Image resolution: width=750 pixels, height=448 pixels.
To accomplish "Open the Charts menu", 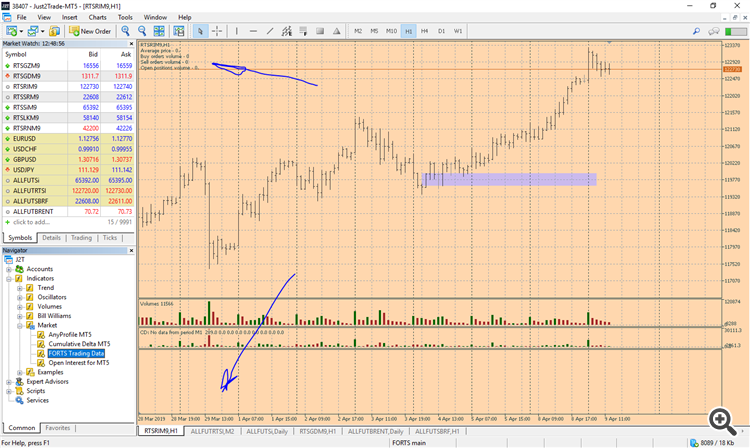I will tap(98, 17).
